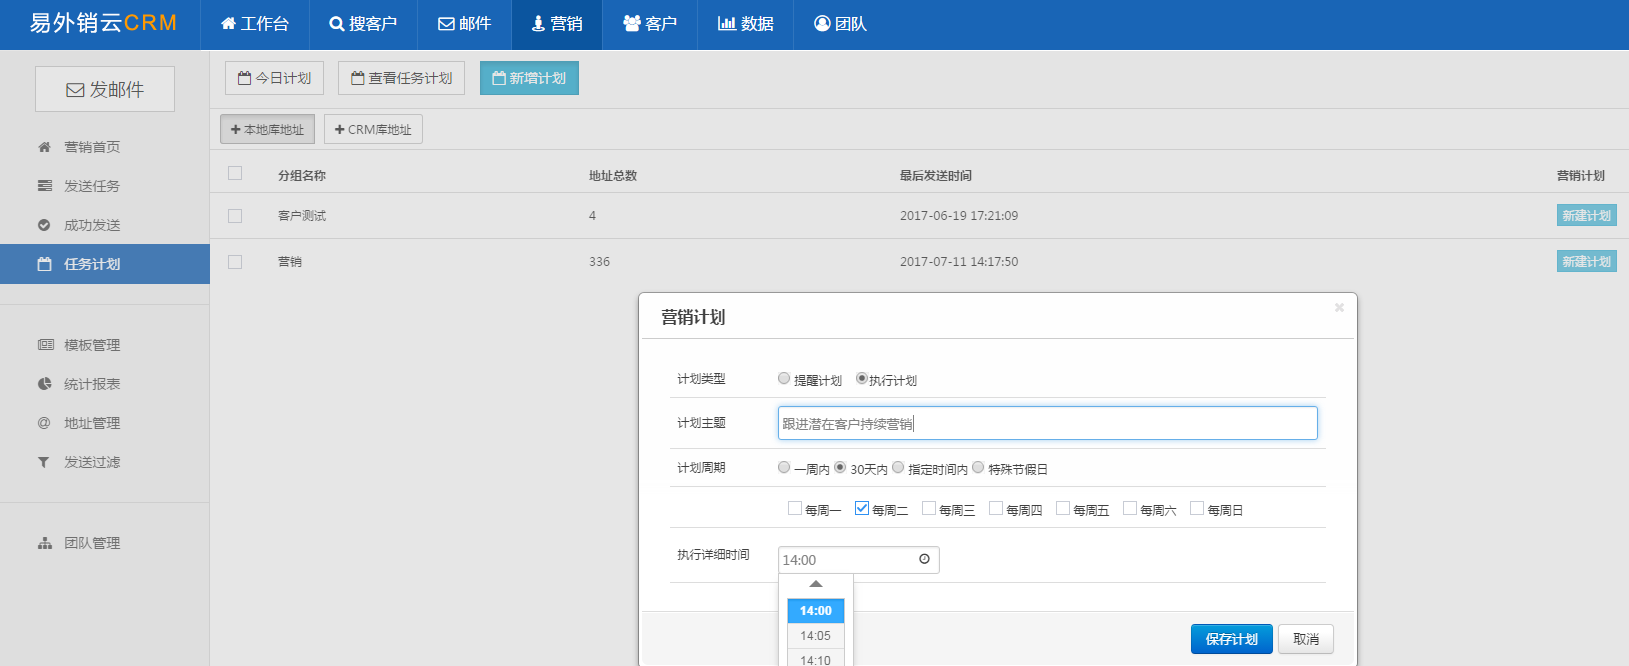Click the up arrow in time picker
The height and width of the screenshot is (666, 1629).
[816, 584]
